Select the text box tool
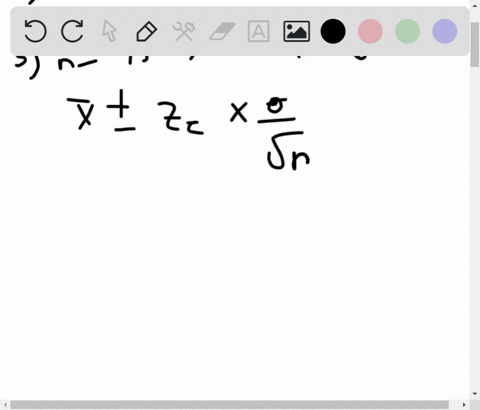Screen dimensions: 480x410 point(259,31)
